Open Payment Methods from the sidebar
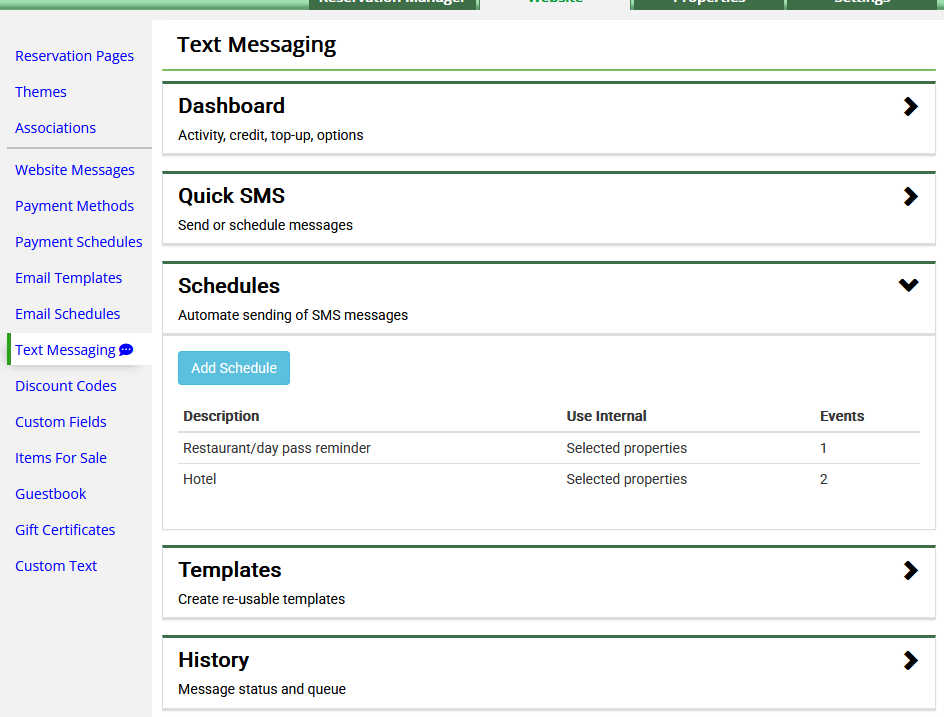 coord(74,206)
